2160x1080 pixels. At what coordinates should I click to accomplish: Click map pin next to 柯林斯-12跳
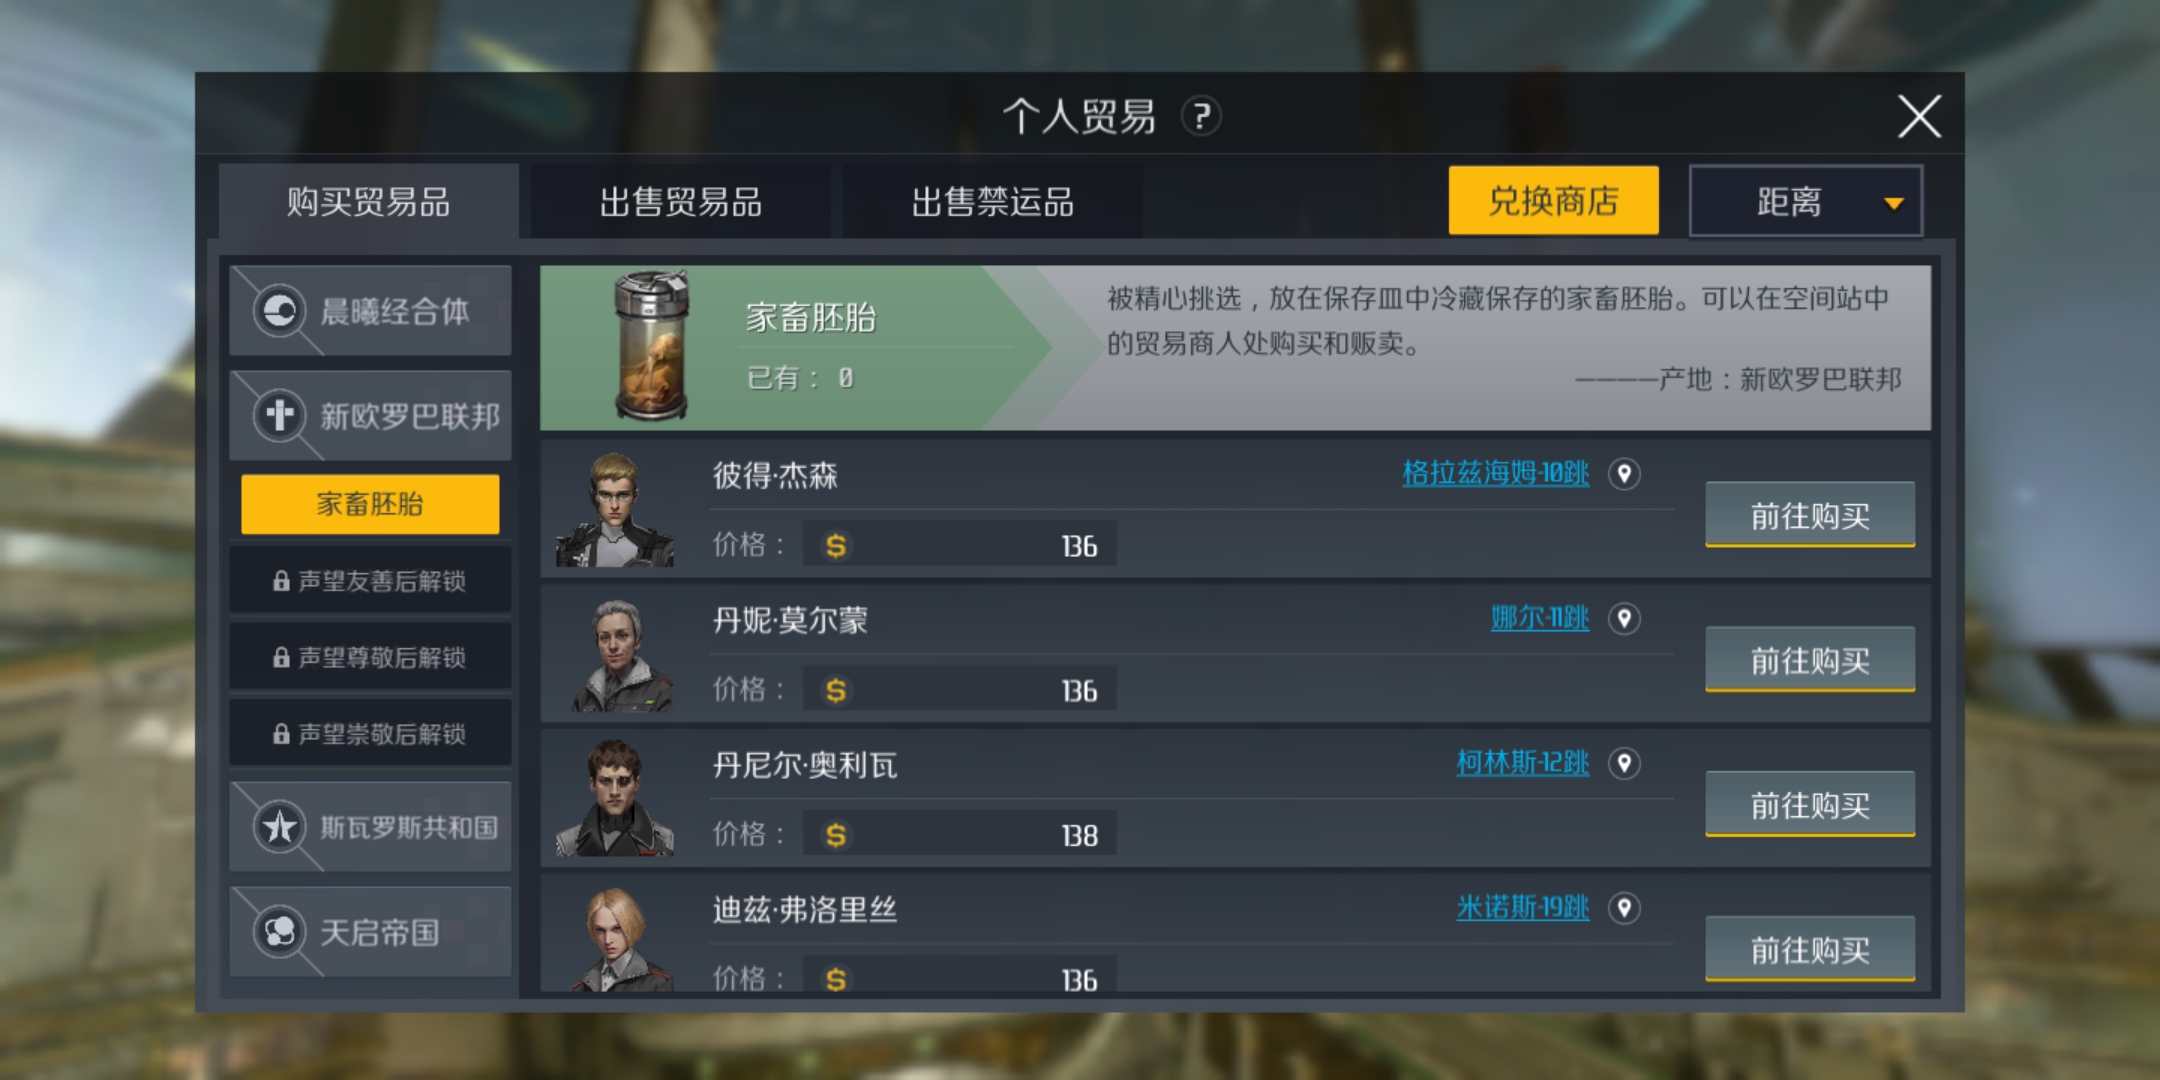[x=1624, y=763]
